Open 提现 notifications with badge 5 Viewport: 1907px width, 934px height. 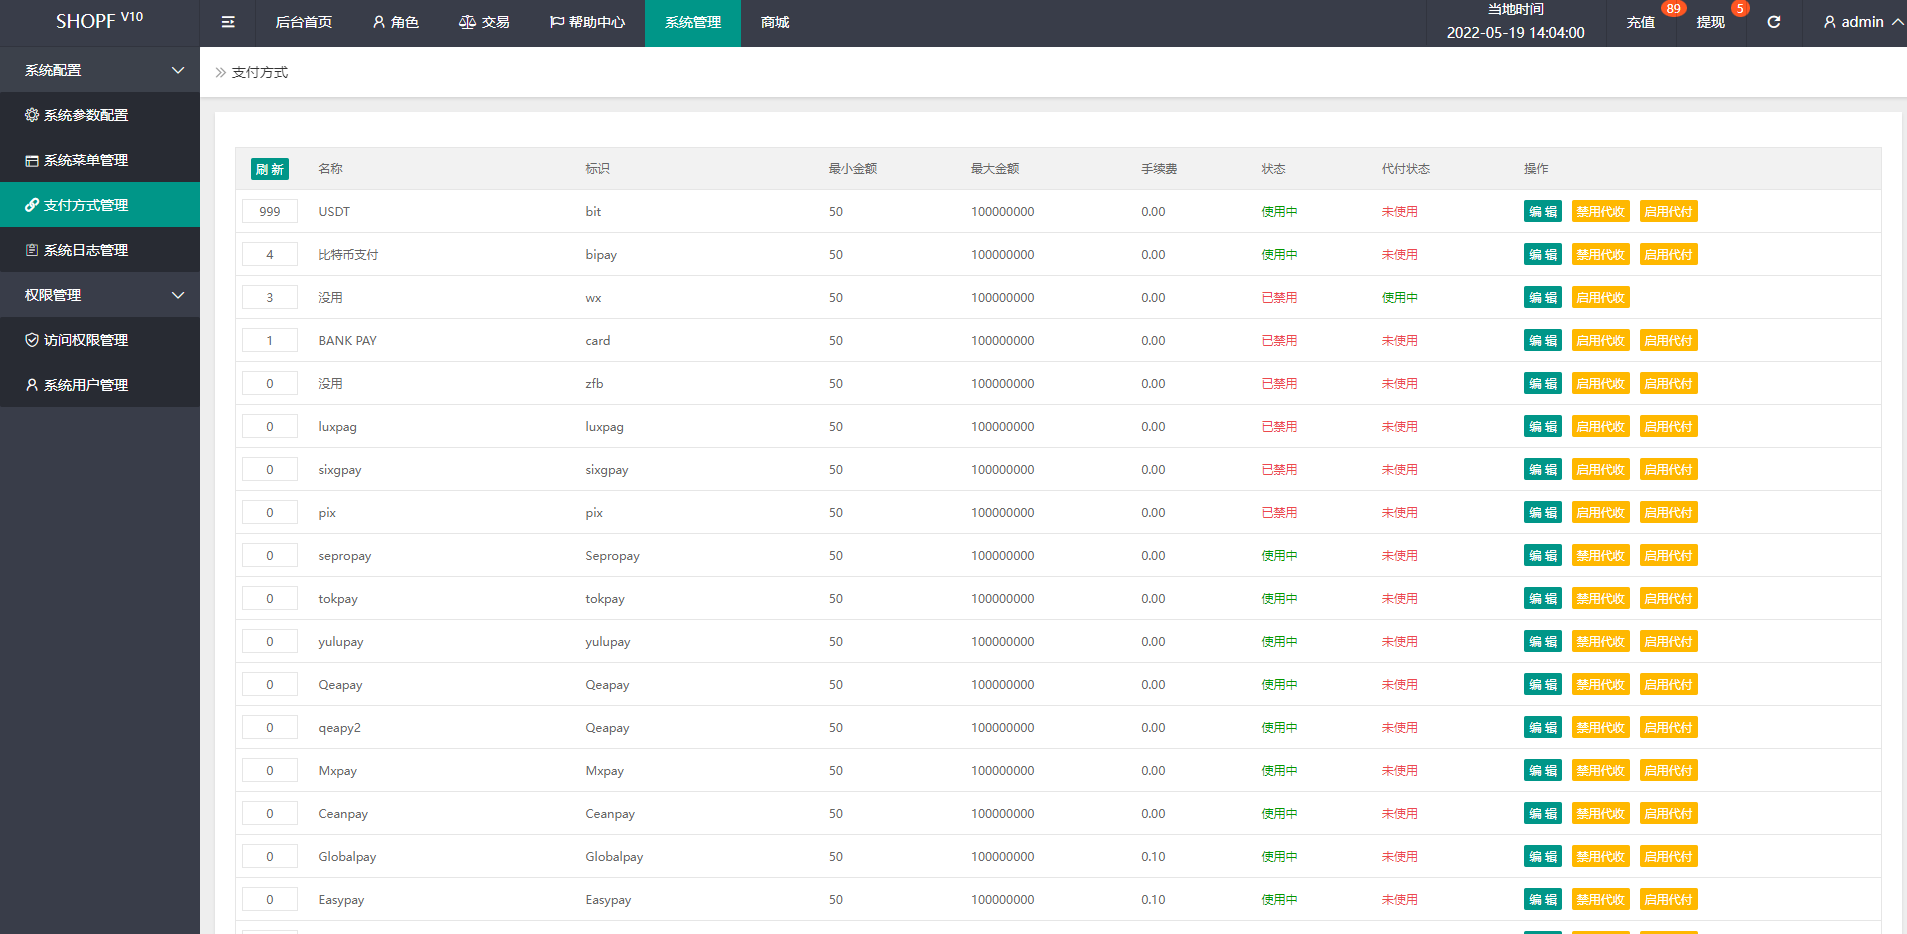[x=1710, y=22]
